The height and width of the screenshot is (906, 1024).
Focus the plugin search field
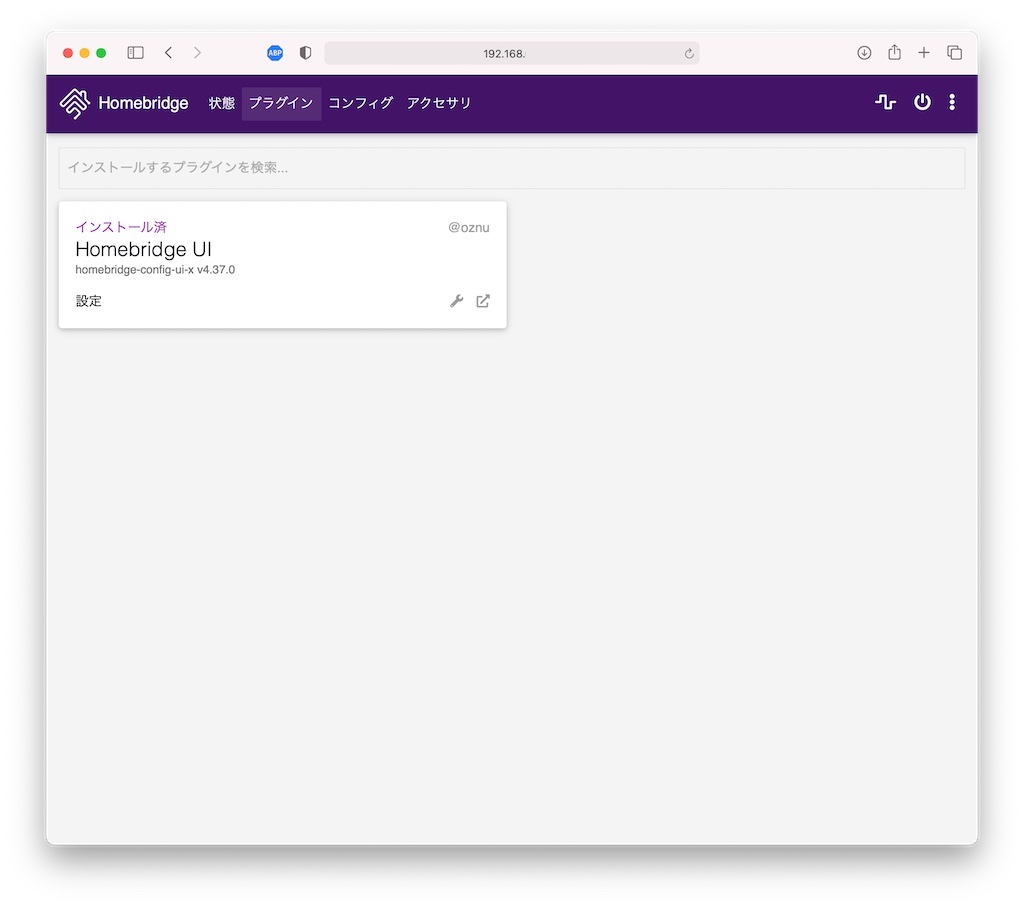click(x=511, y=168)
